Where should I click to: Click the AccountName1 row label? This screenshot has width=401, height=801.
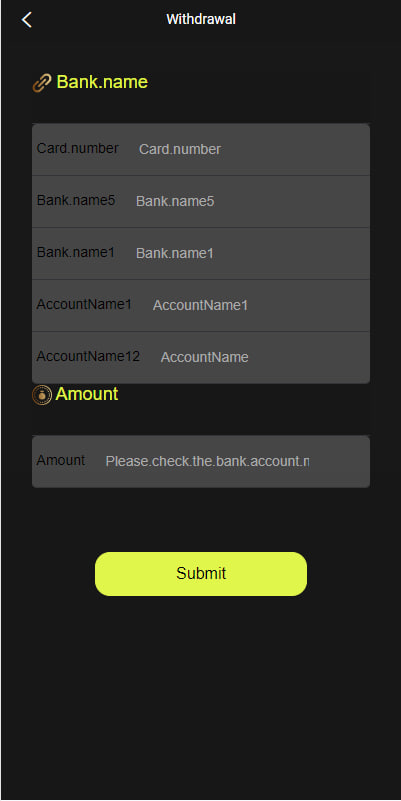(x=84, y=304)
